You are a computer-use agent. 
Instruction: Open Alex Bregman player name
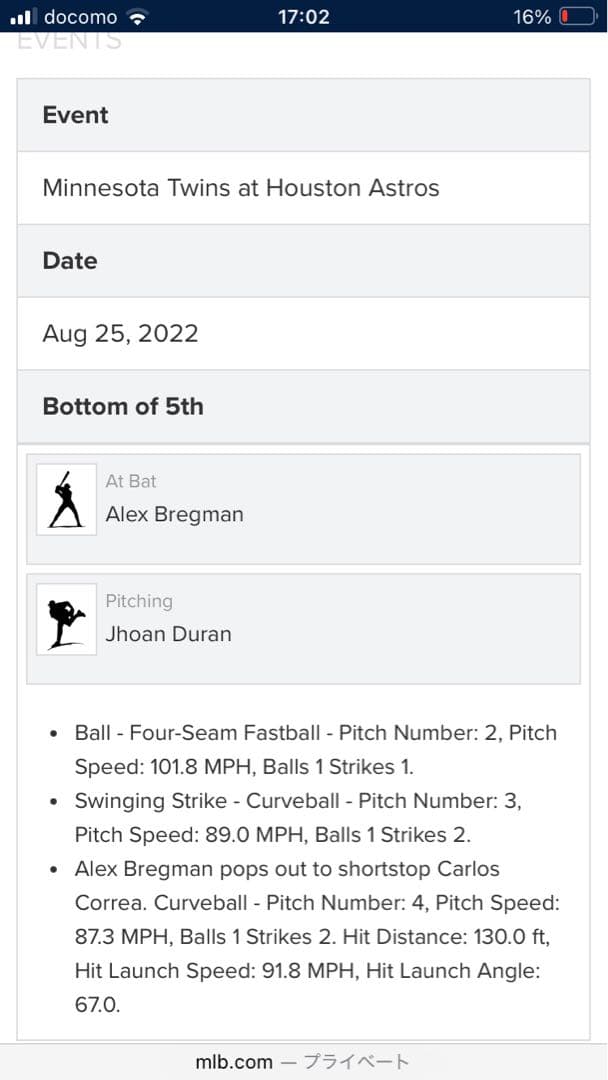click(x=175, y=515)
